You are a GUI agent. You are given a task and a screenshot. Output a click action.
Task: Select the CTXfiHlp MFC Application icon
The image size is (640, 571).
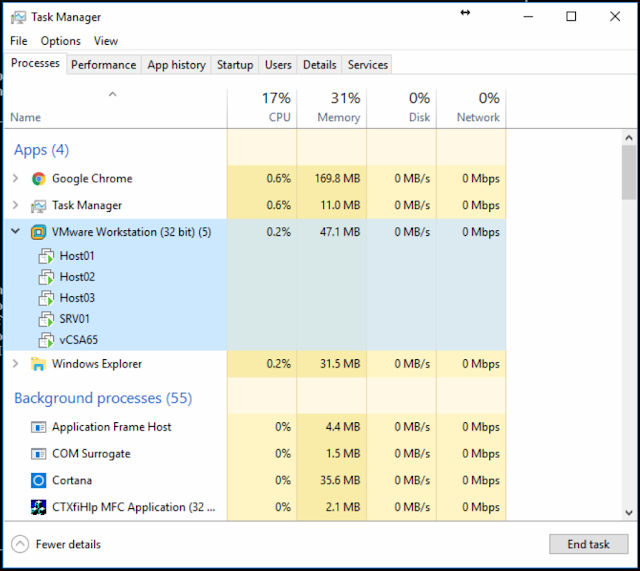coord(38,507)
